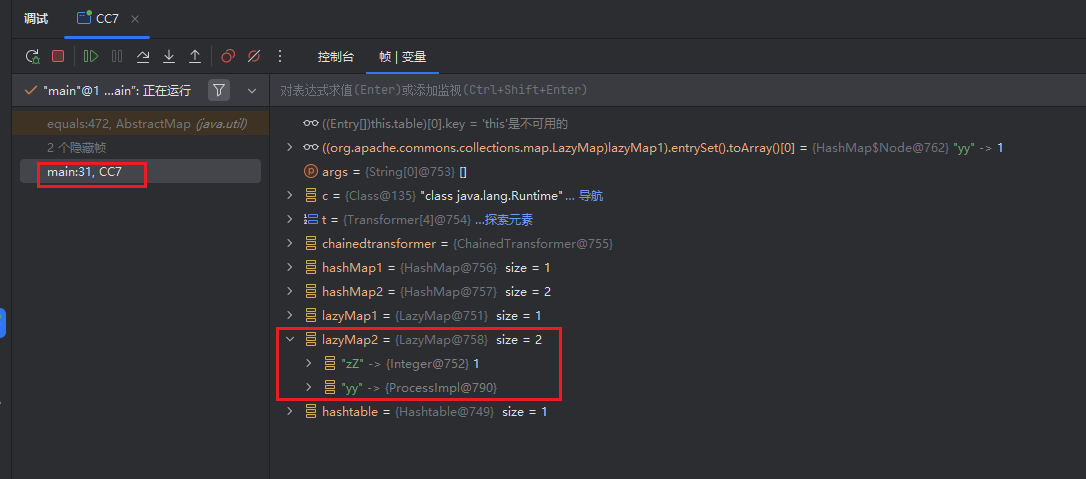Switch to the 控制台 tab
Screen dimensions: 1086x479
335,57
